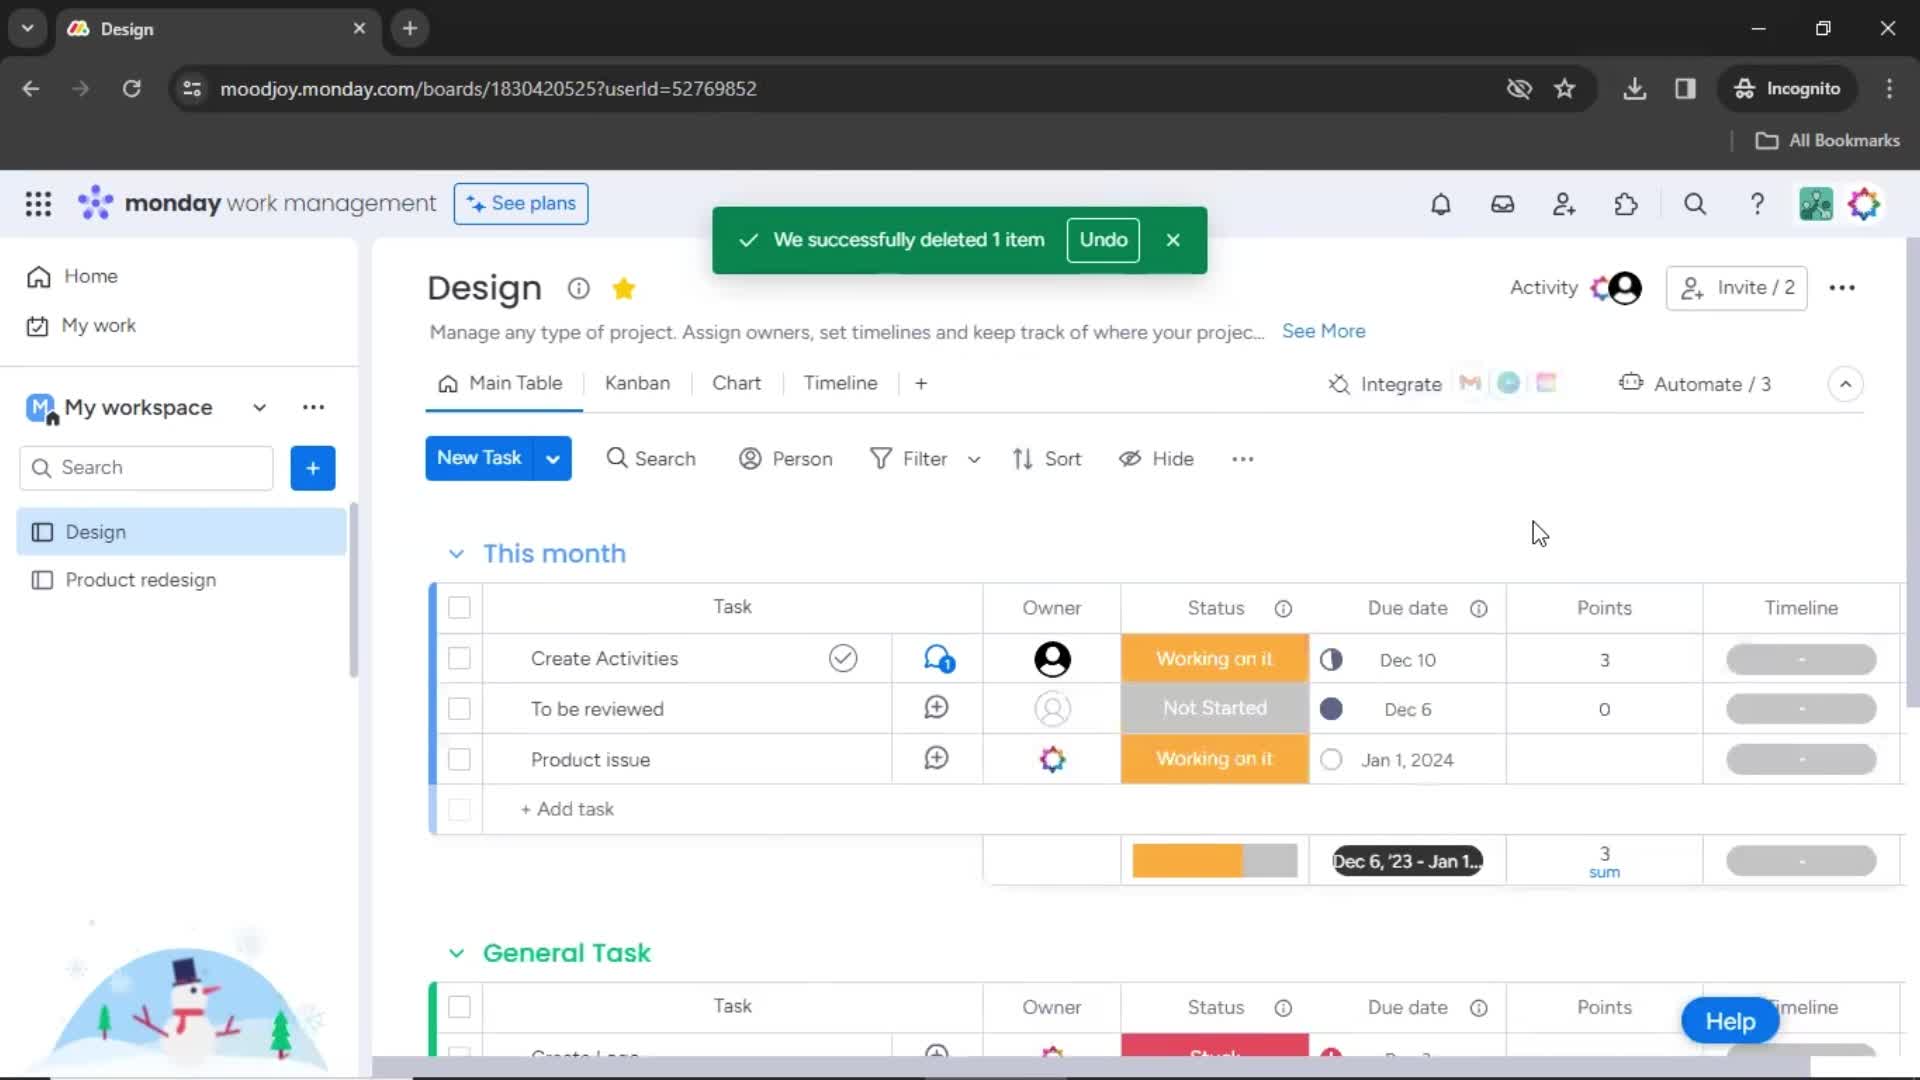Toggle checkbox for Create Activities task

pos(459,658)
